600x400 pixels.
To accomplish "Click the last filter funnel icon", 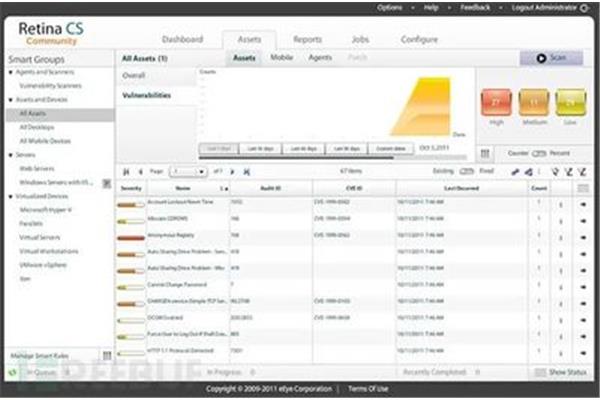I will 582,172.
